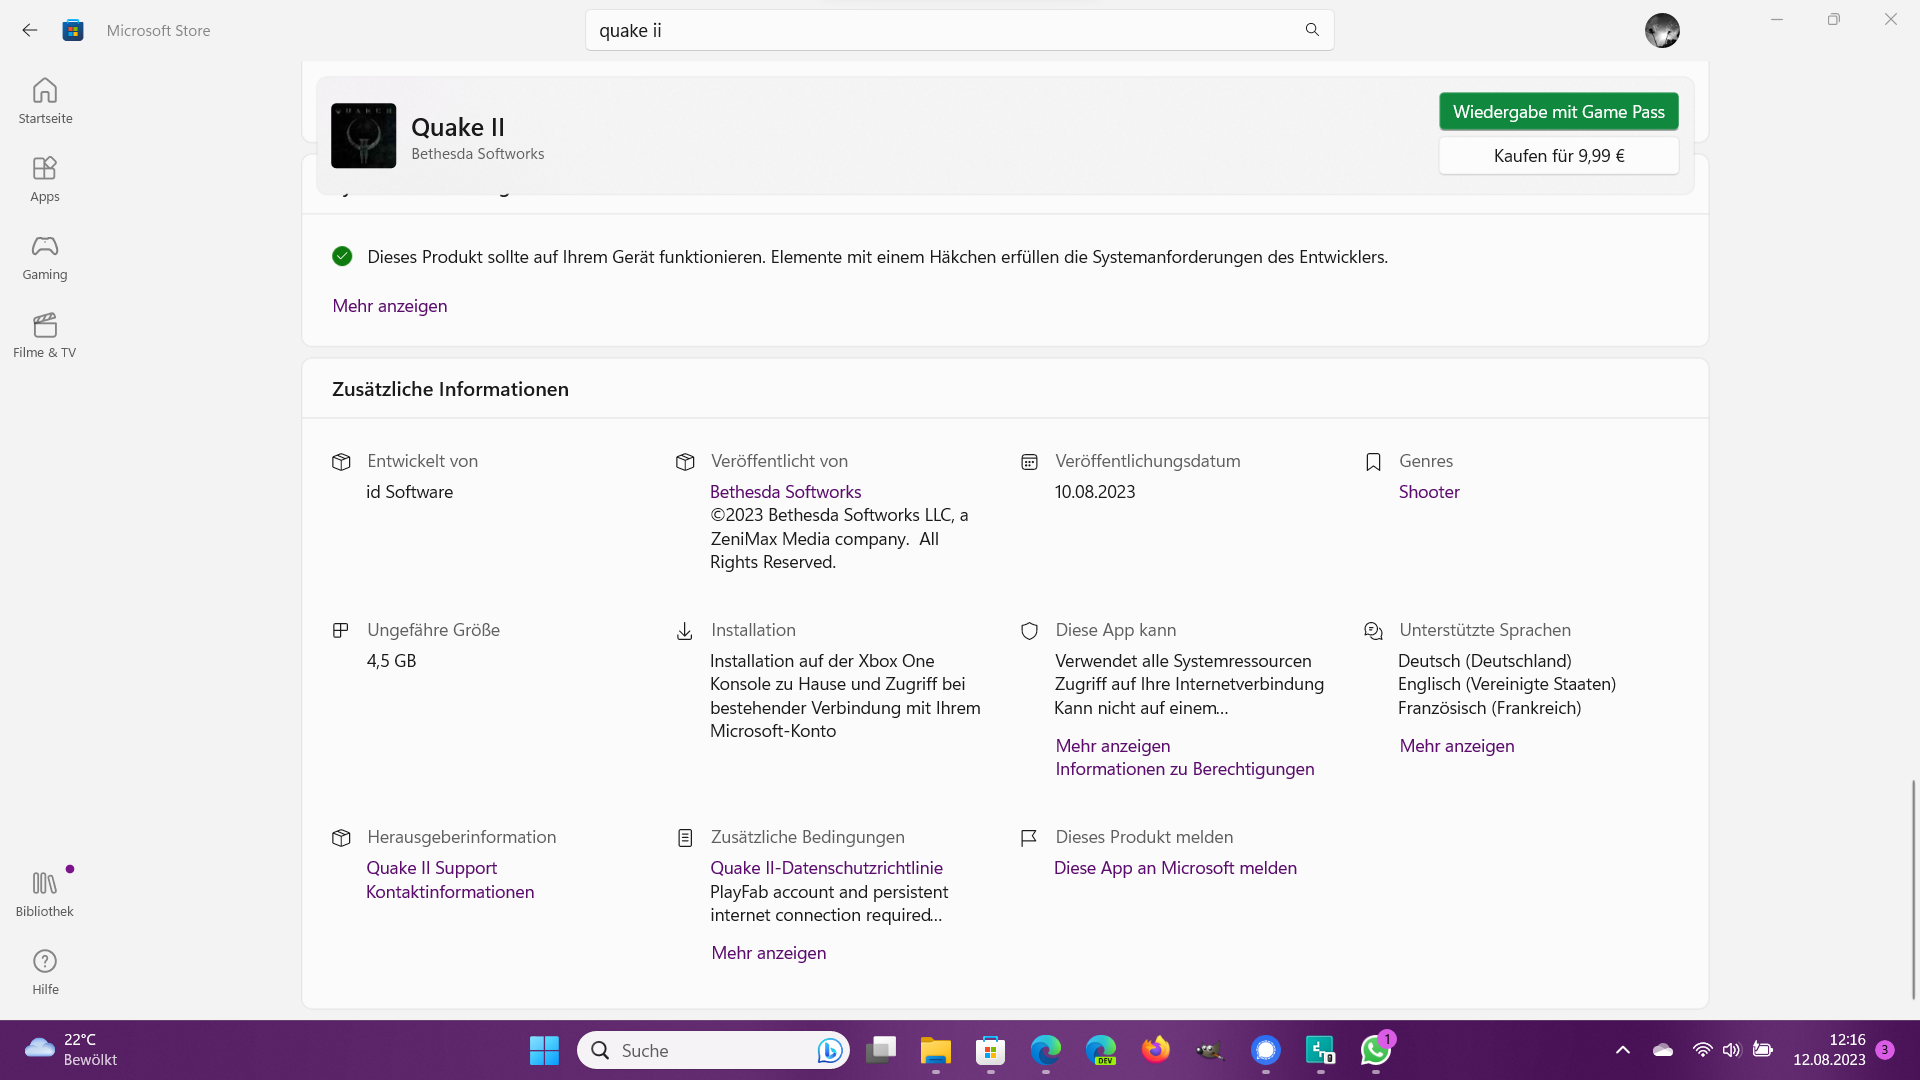Click Kaufen für 9,99 € button
This screenshot has width=1920, height=1080.
pyautogui.click(x=1558, y=156)
